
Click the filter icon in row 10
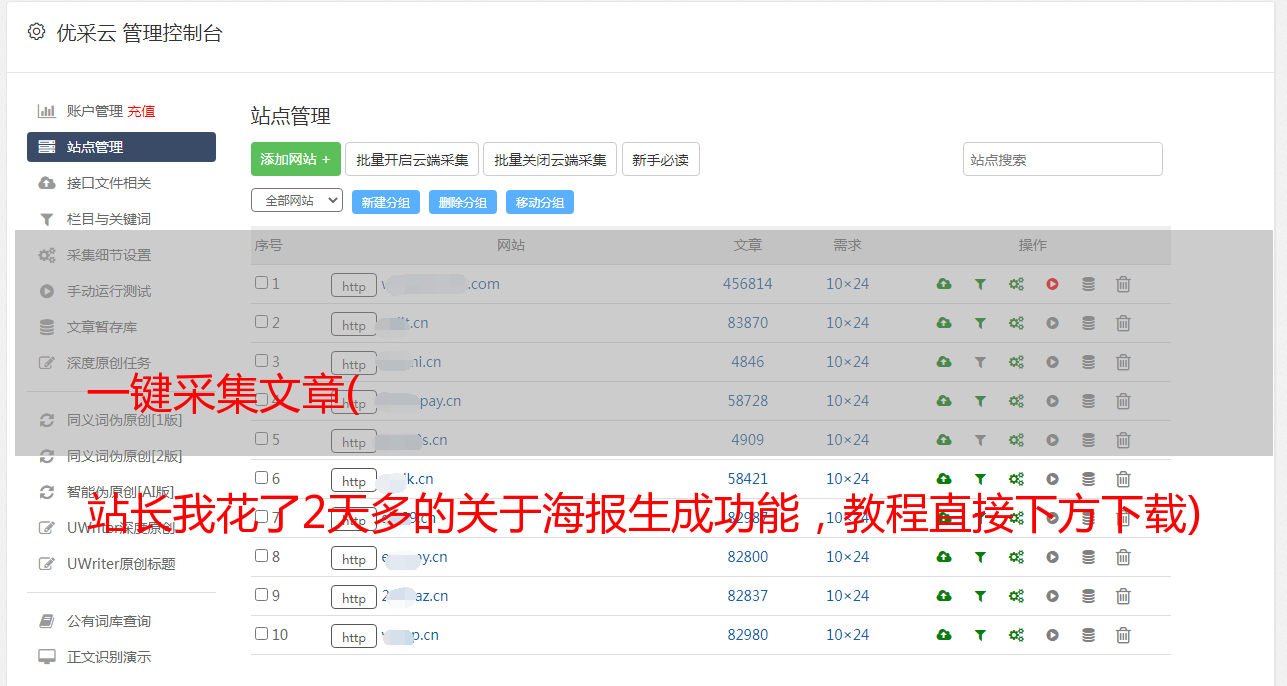[980, 635]
